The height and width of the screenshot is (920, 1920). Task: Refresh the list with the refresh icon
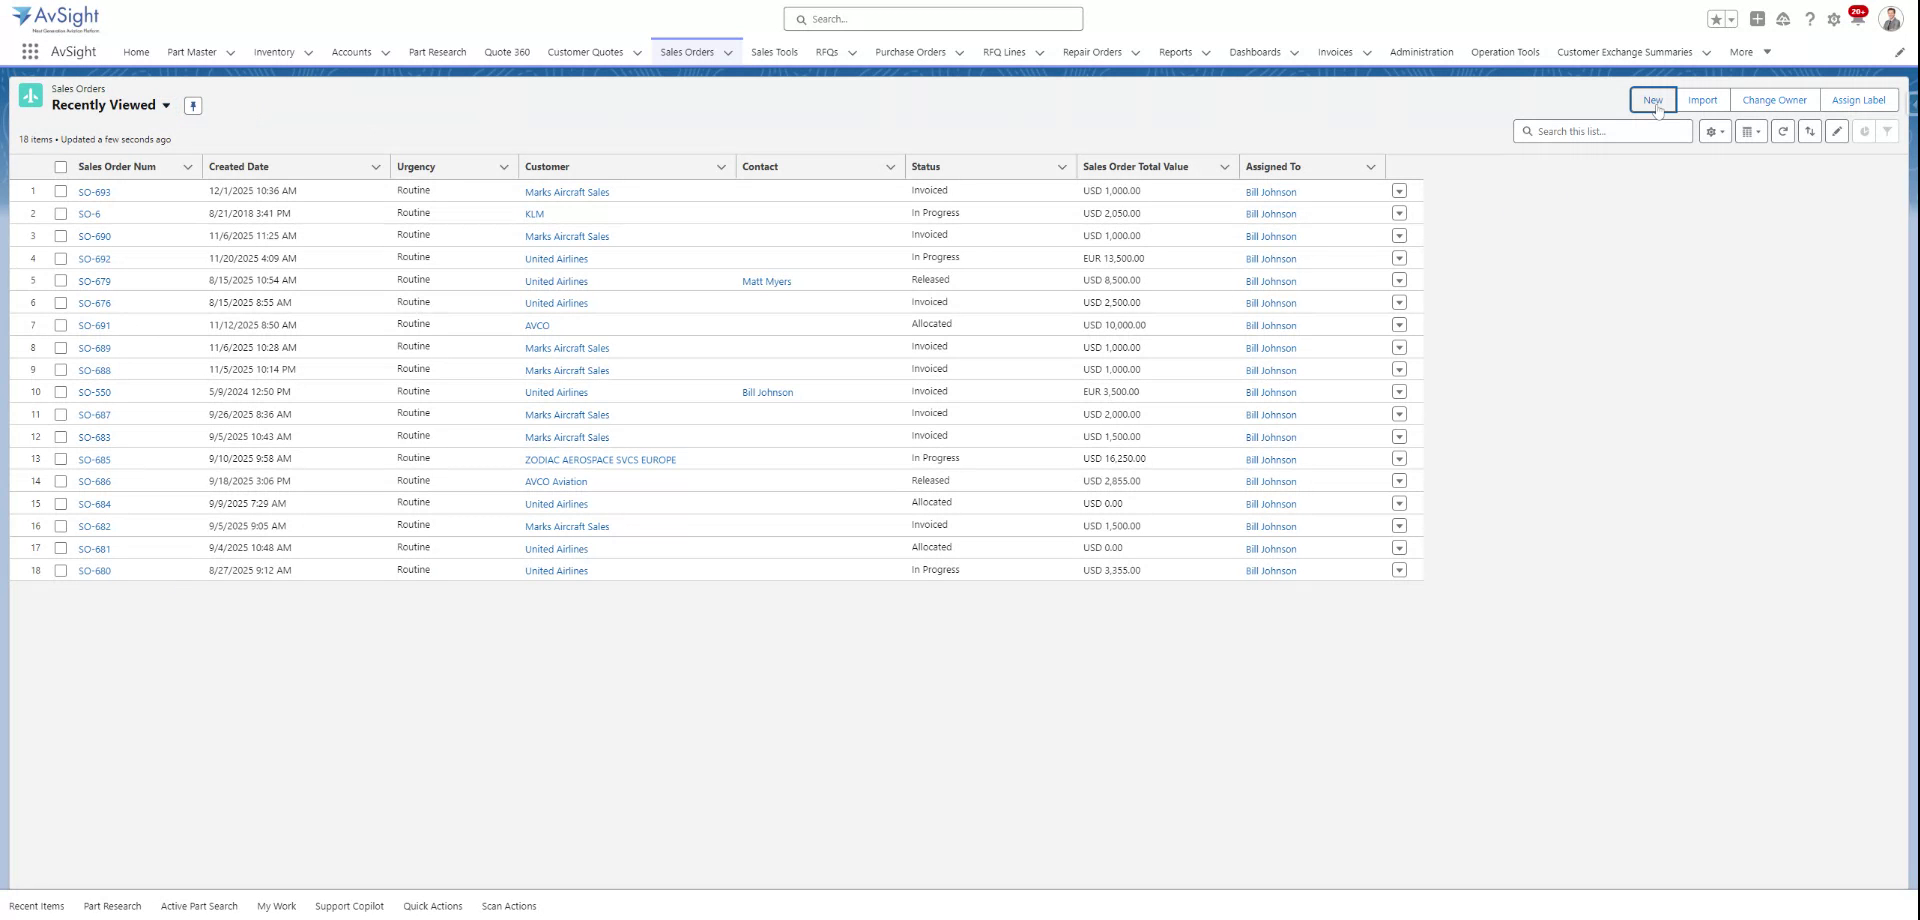point(1783,131)
